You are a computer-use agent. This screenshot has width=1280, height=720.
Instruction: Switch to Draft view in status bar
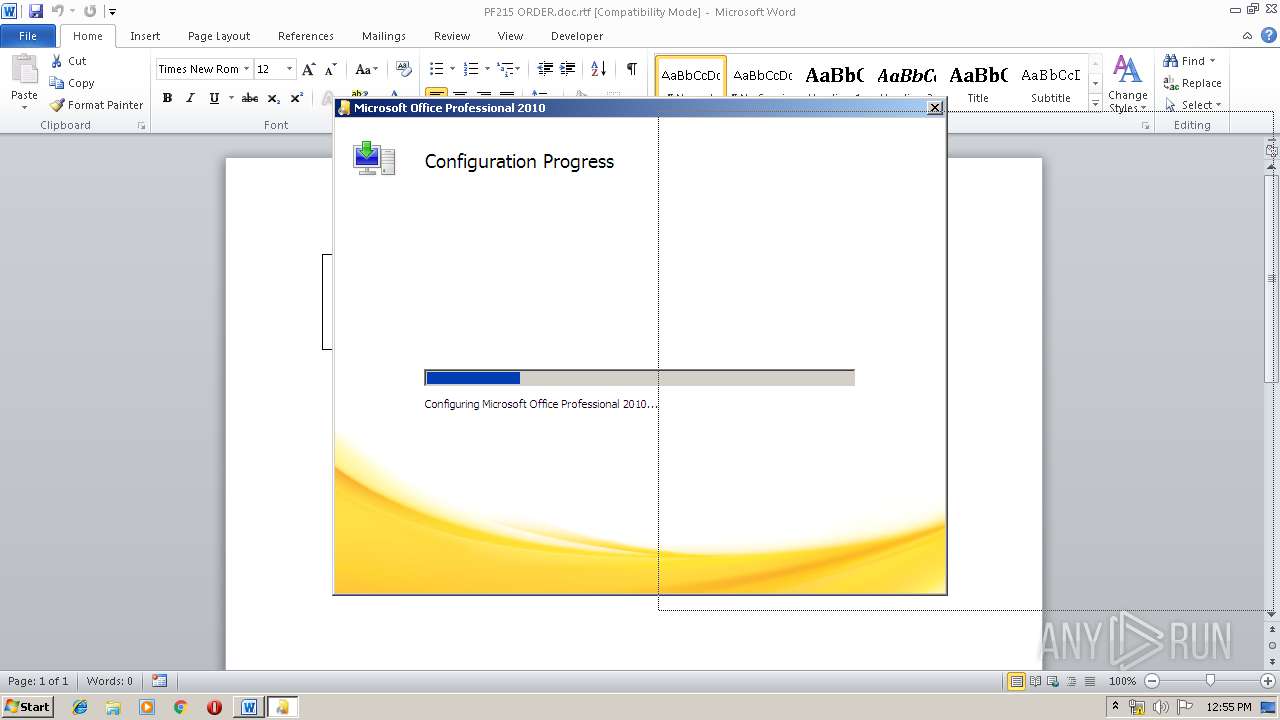1088,681
